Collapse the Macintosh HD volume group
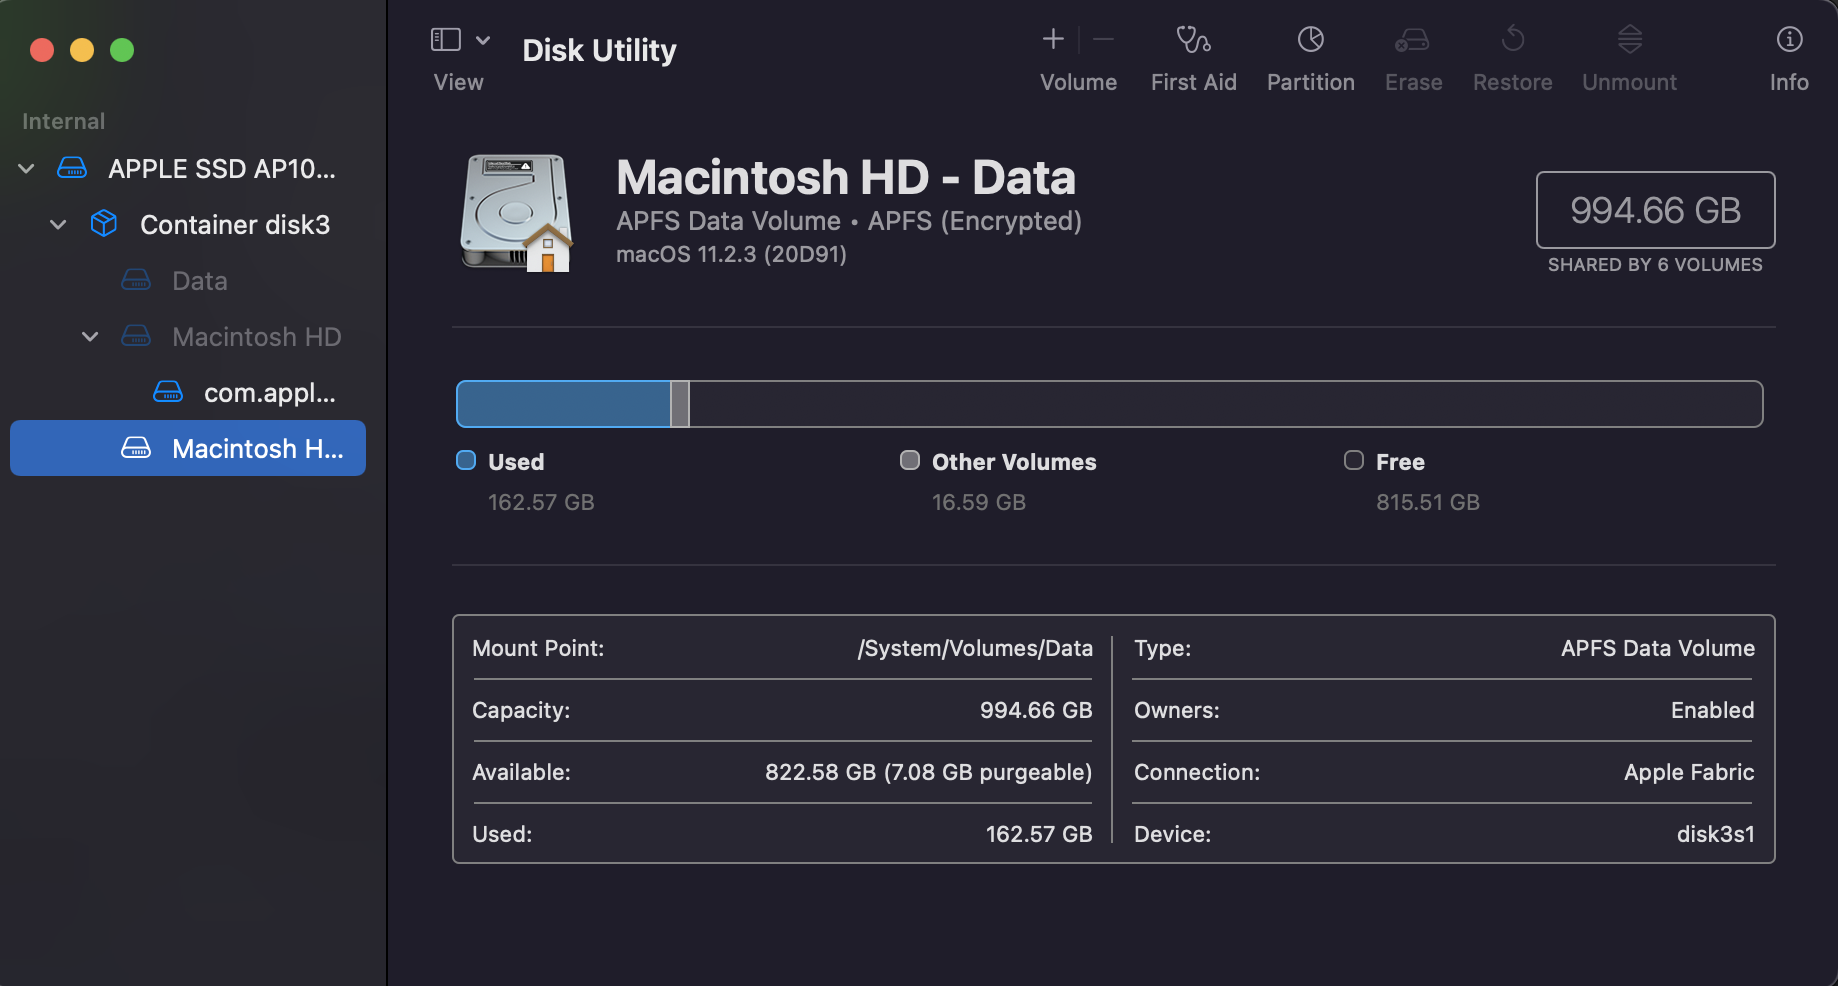Screen dimensions: 1838x986 point(90,337)
